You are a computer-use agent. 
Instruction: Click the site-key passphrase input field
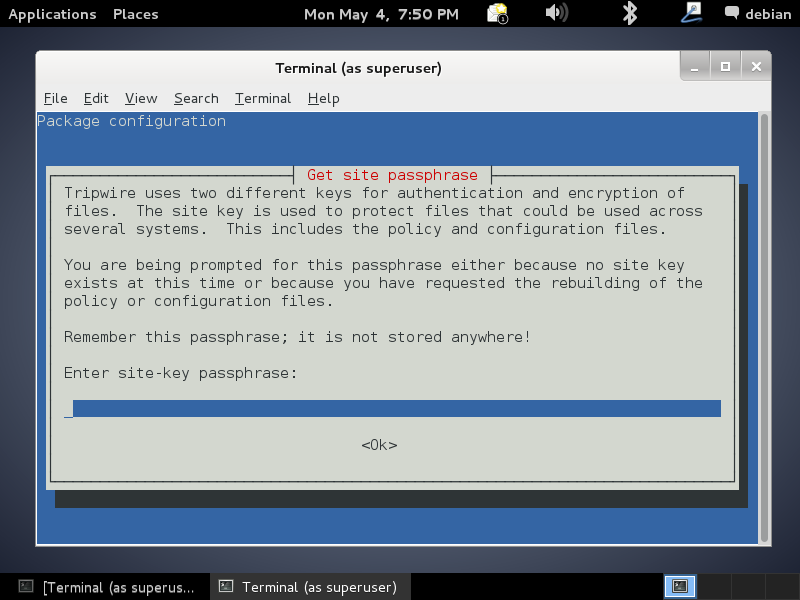pos(392,409)
